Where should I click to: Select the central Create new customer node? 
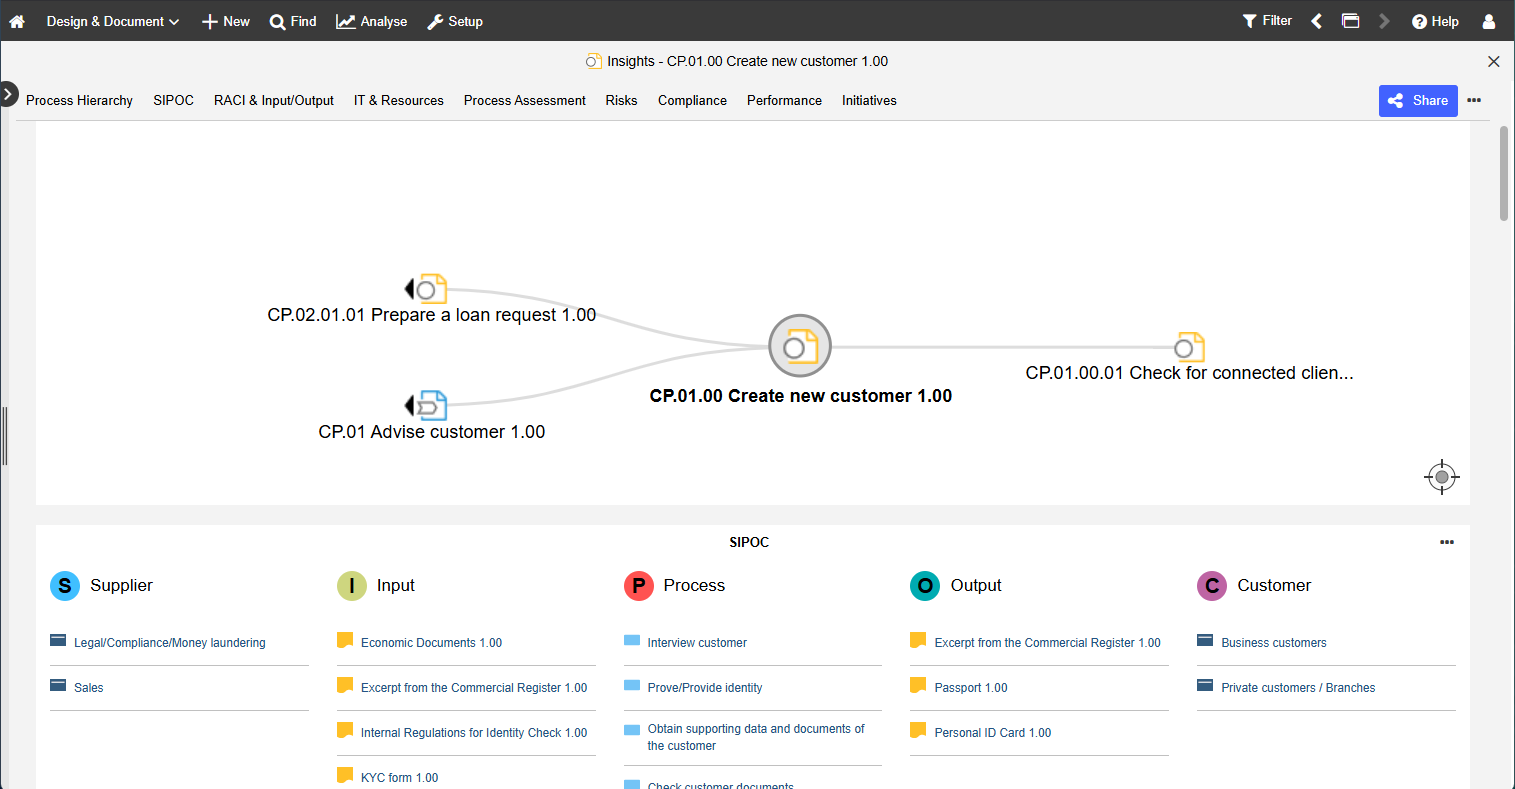pyautogui.click(x=800, y=346)
